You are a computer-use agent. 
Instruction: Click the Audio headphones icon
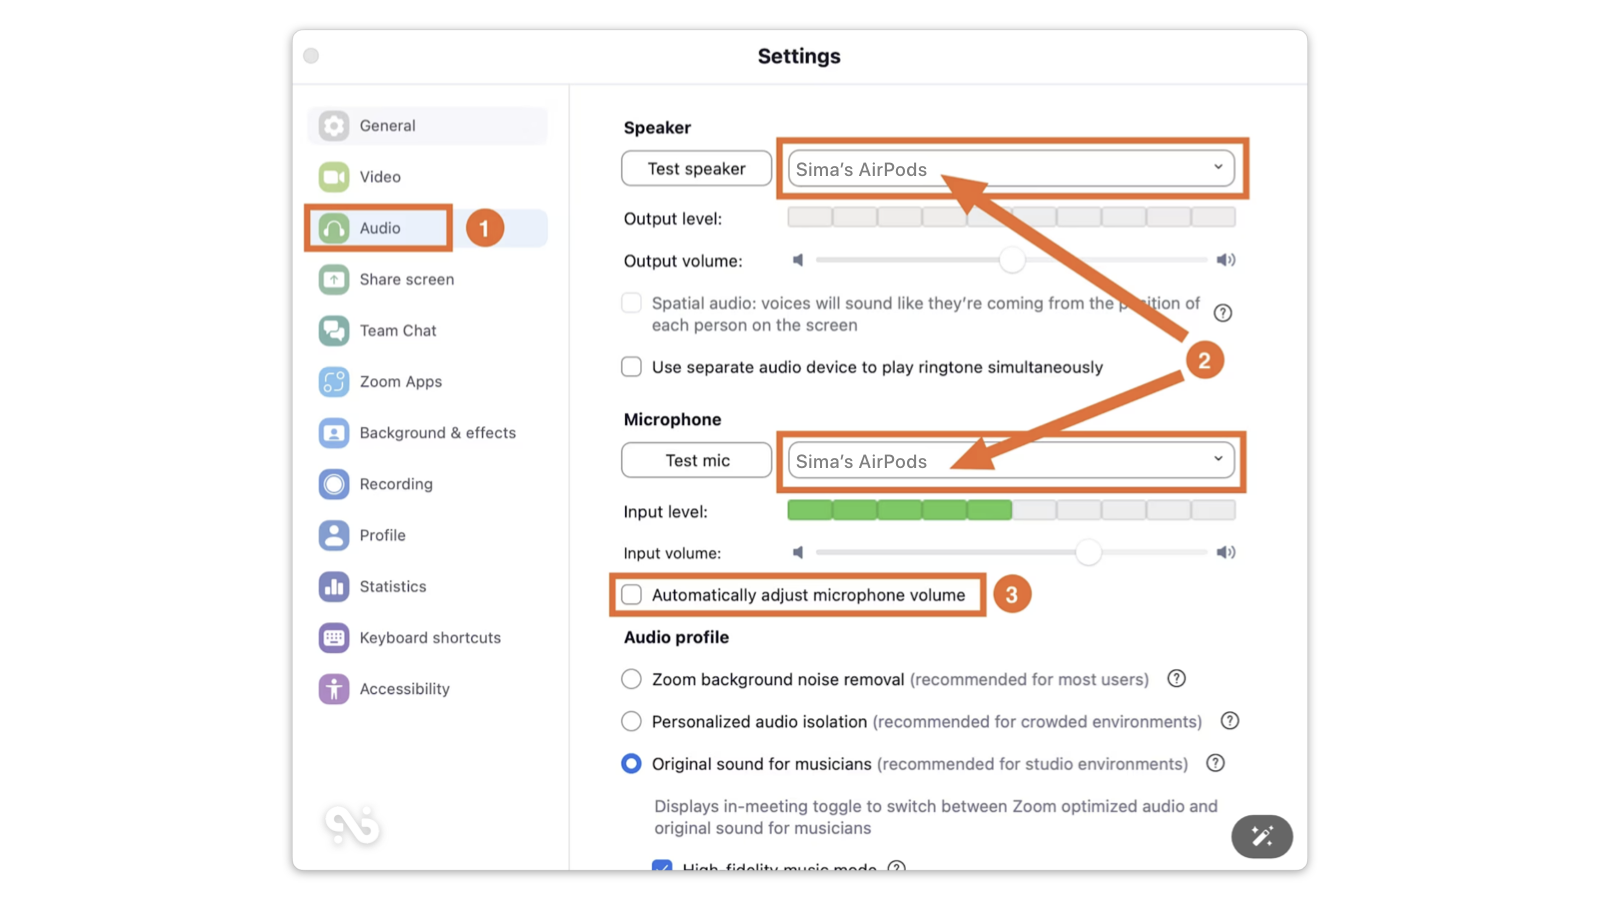(x=334, y=228)
